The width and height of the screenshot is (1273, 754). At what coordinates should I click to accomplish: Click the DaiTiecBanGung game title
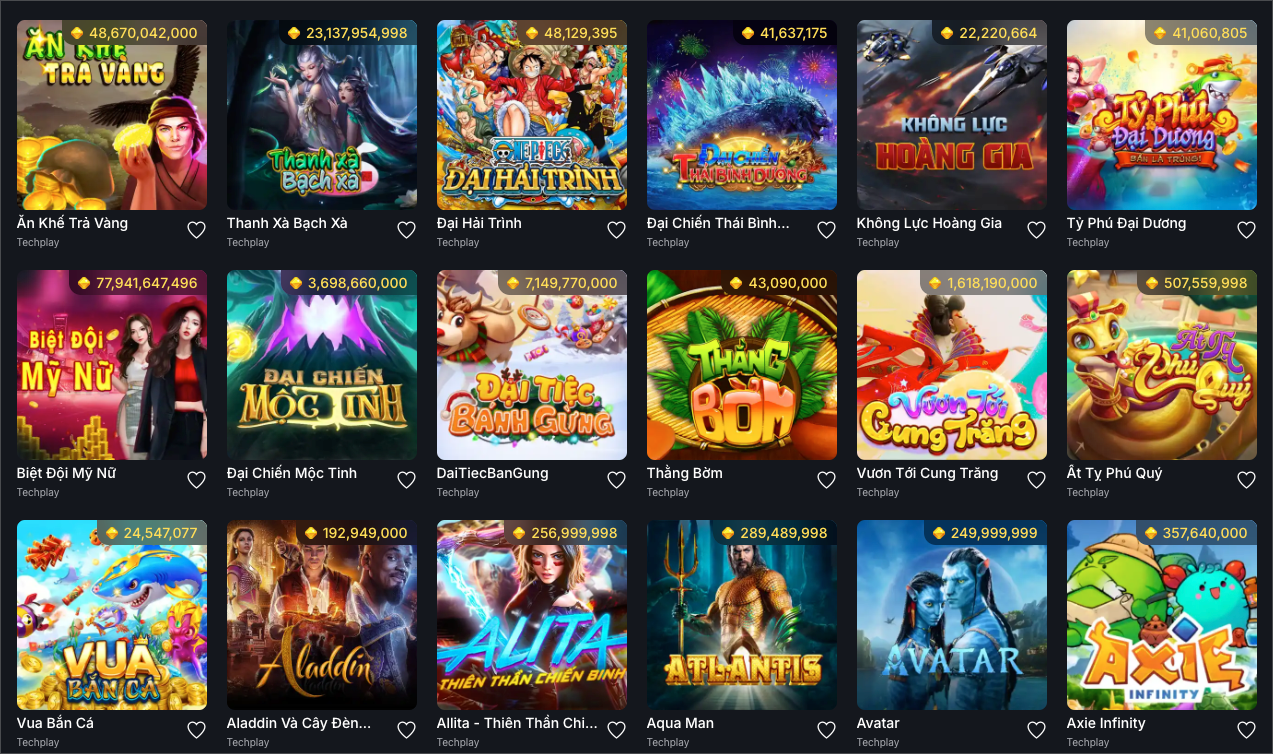pyautogui.click(x=493, y=473)
